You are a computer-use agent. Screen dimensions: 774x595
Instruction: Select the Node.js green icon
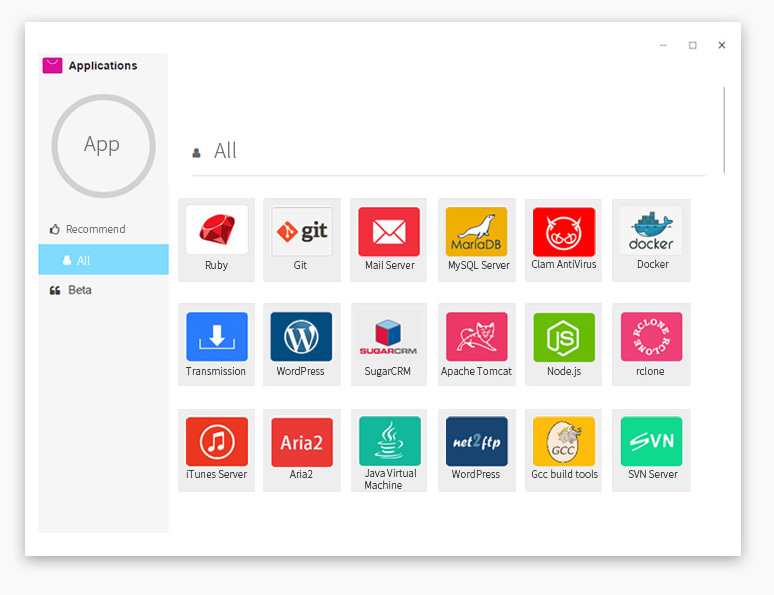(x=564, y=337)
